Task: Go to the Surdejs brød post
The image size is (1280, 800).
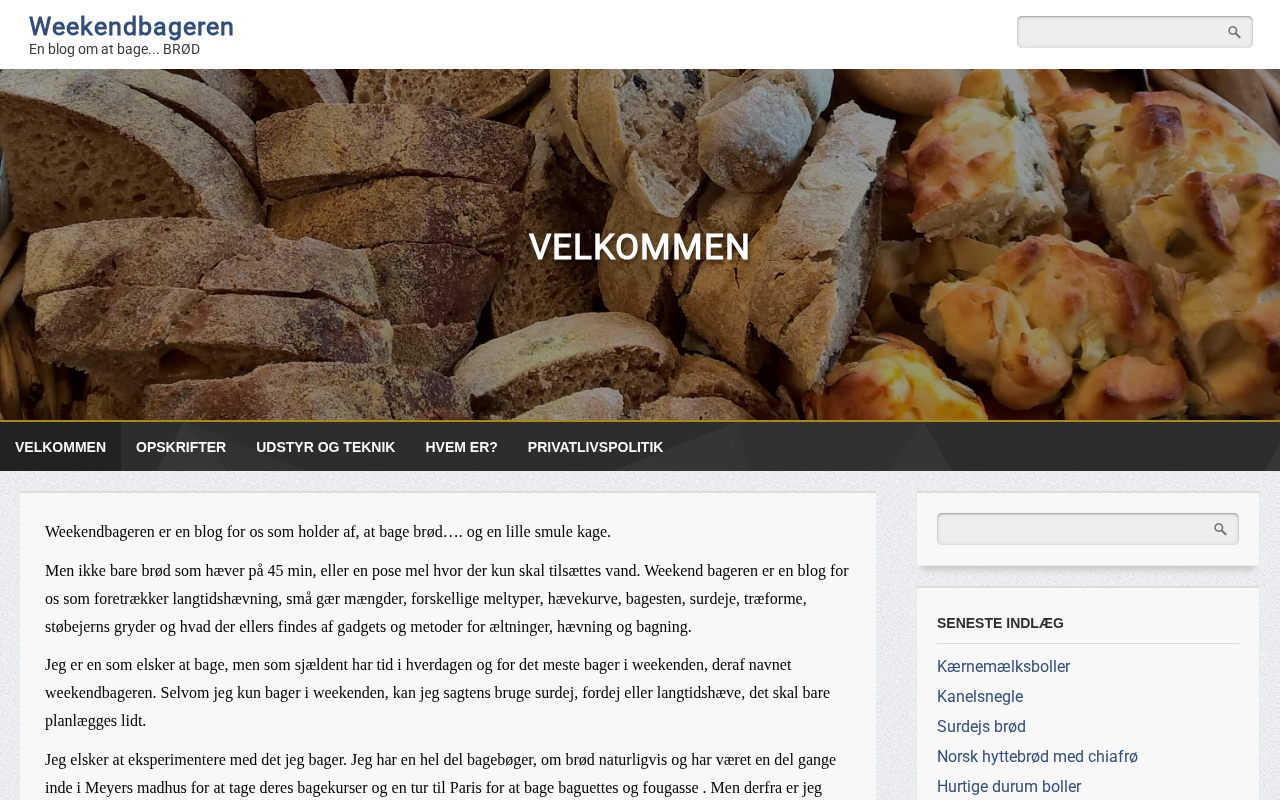Action: 981,727
